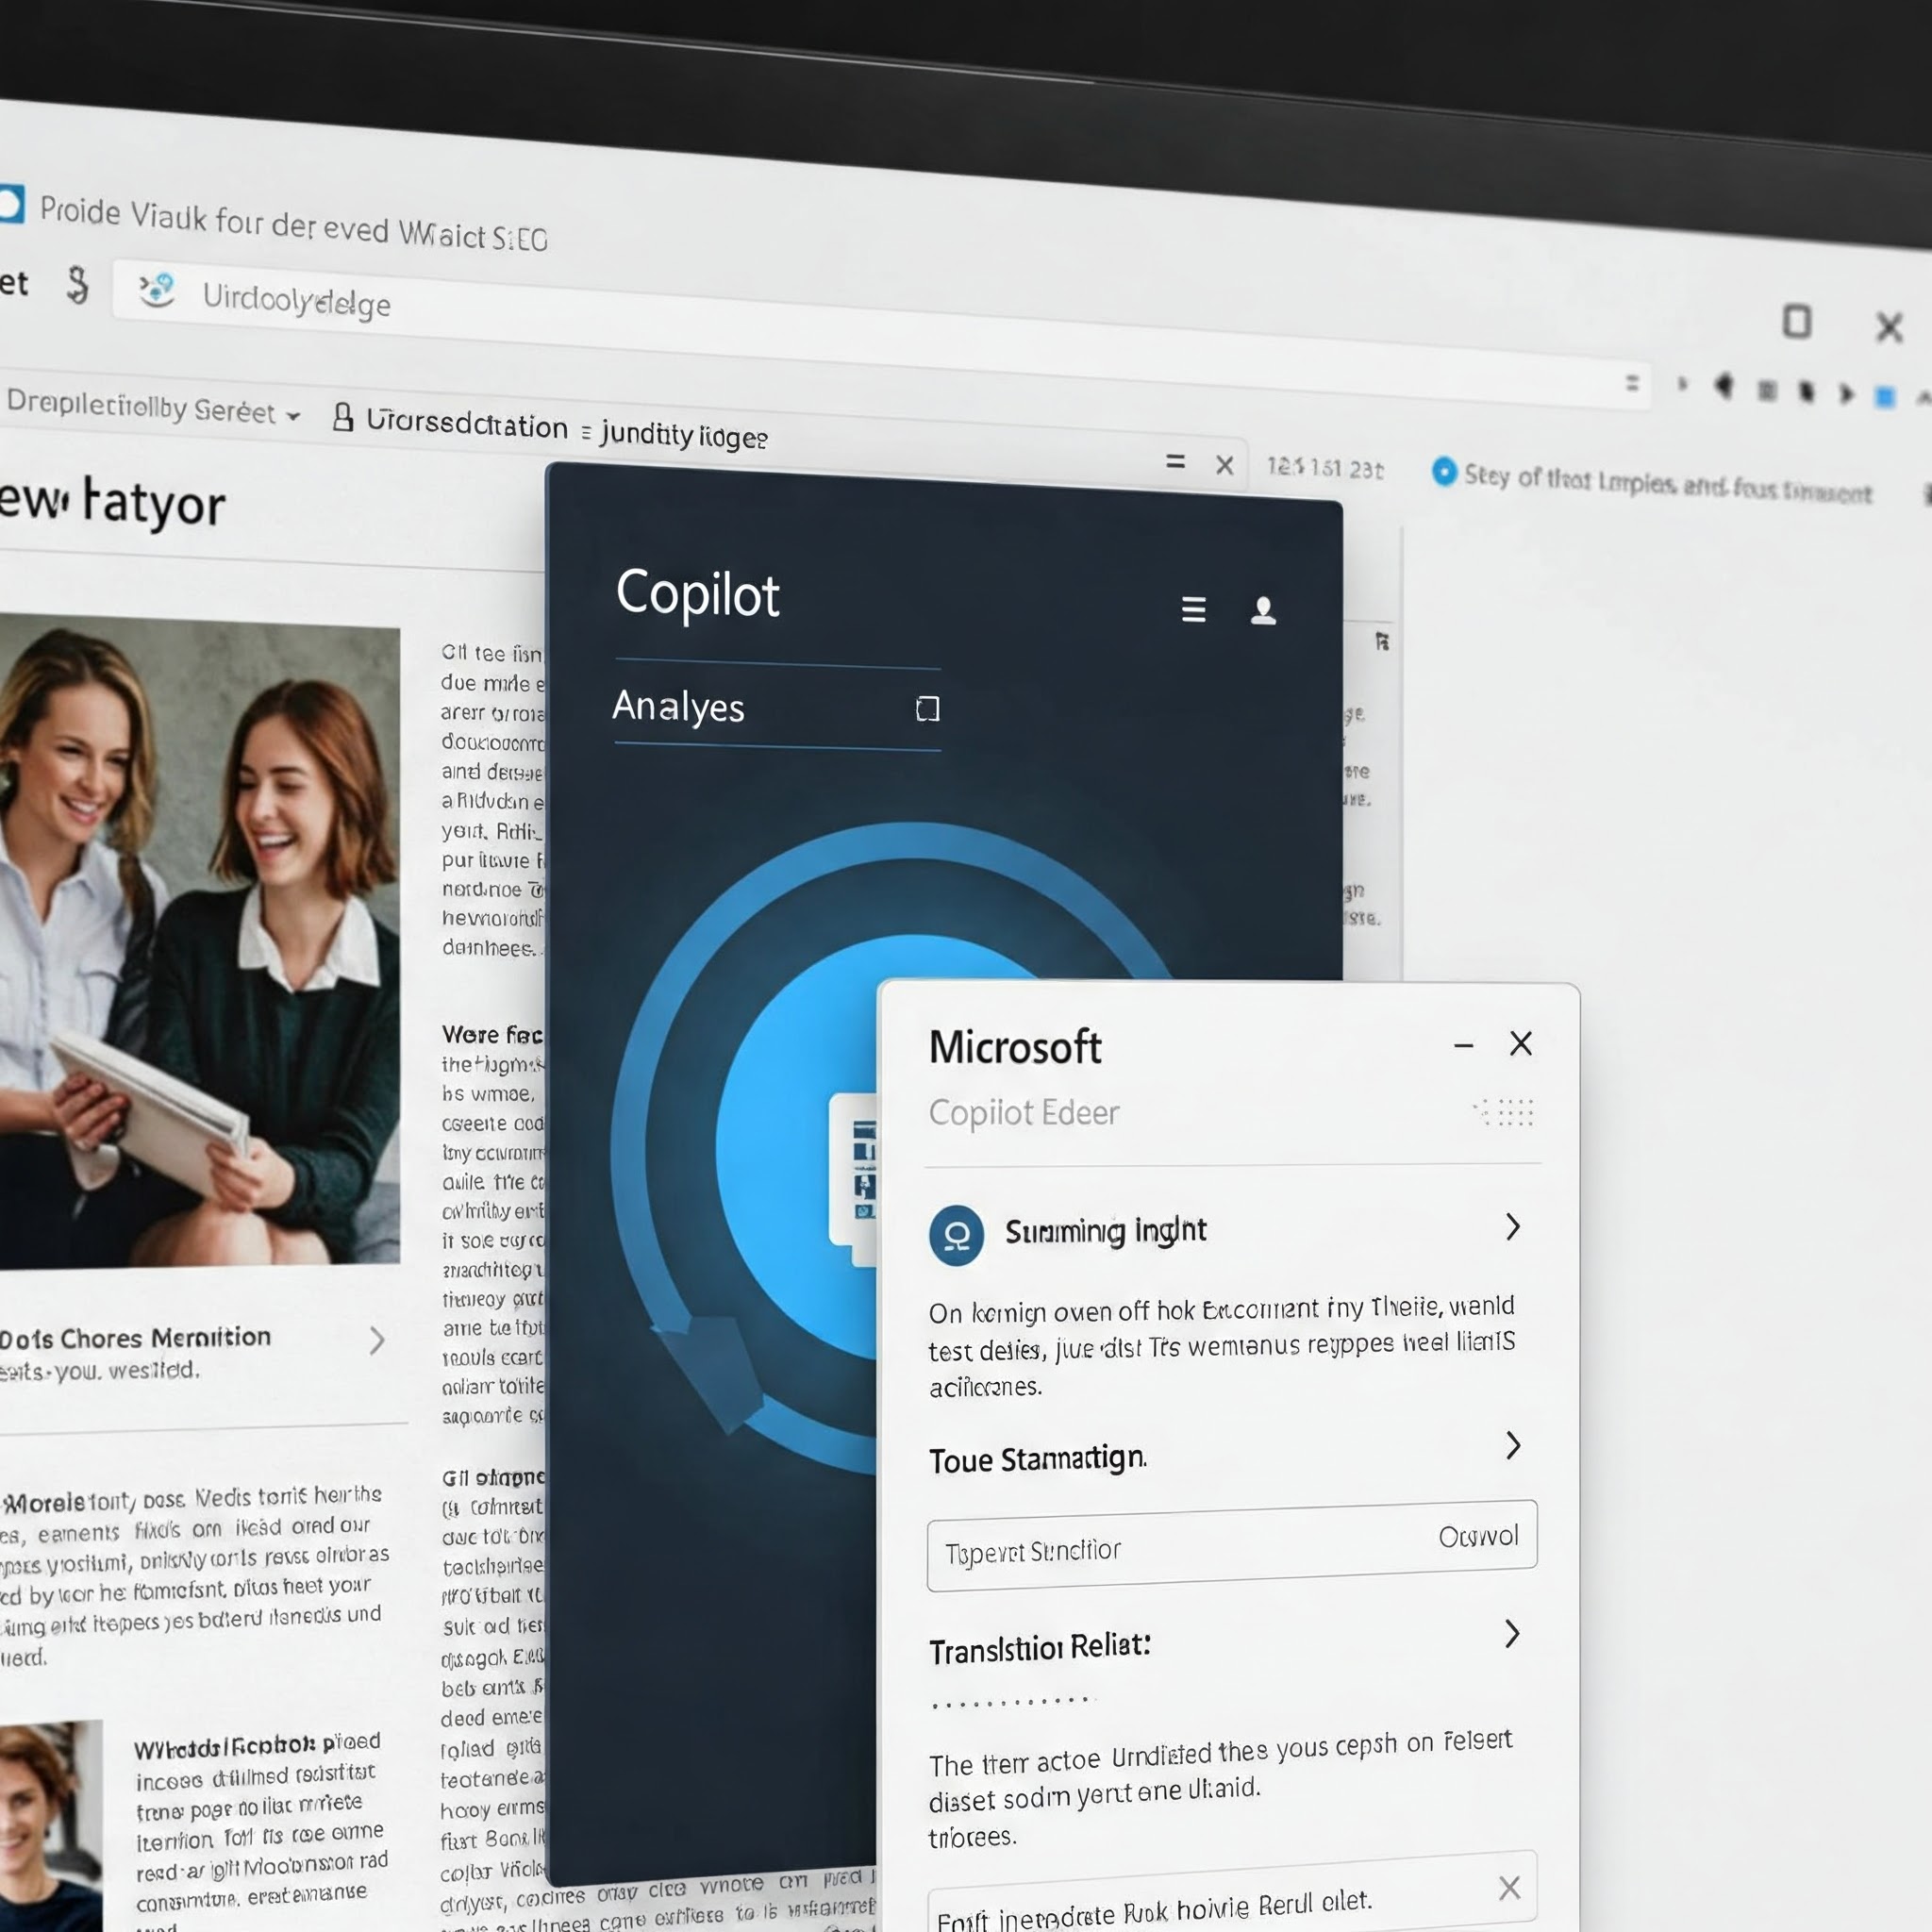
Task: Expand the Toue Stannatign chevron
Action: pos(1513,1445)
